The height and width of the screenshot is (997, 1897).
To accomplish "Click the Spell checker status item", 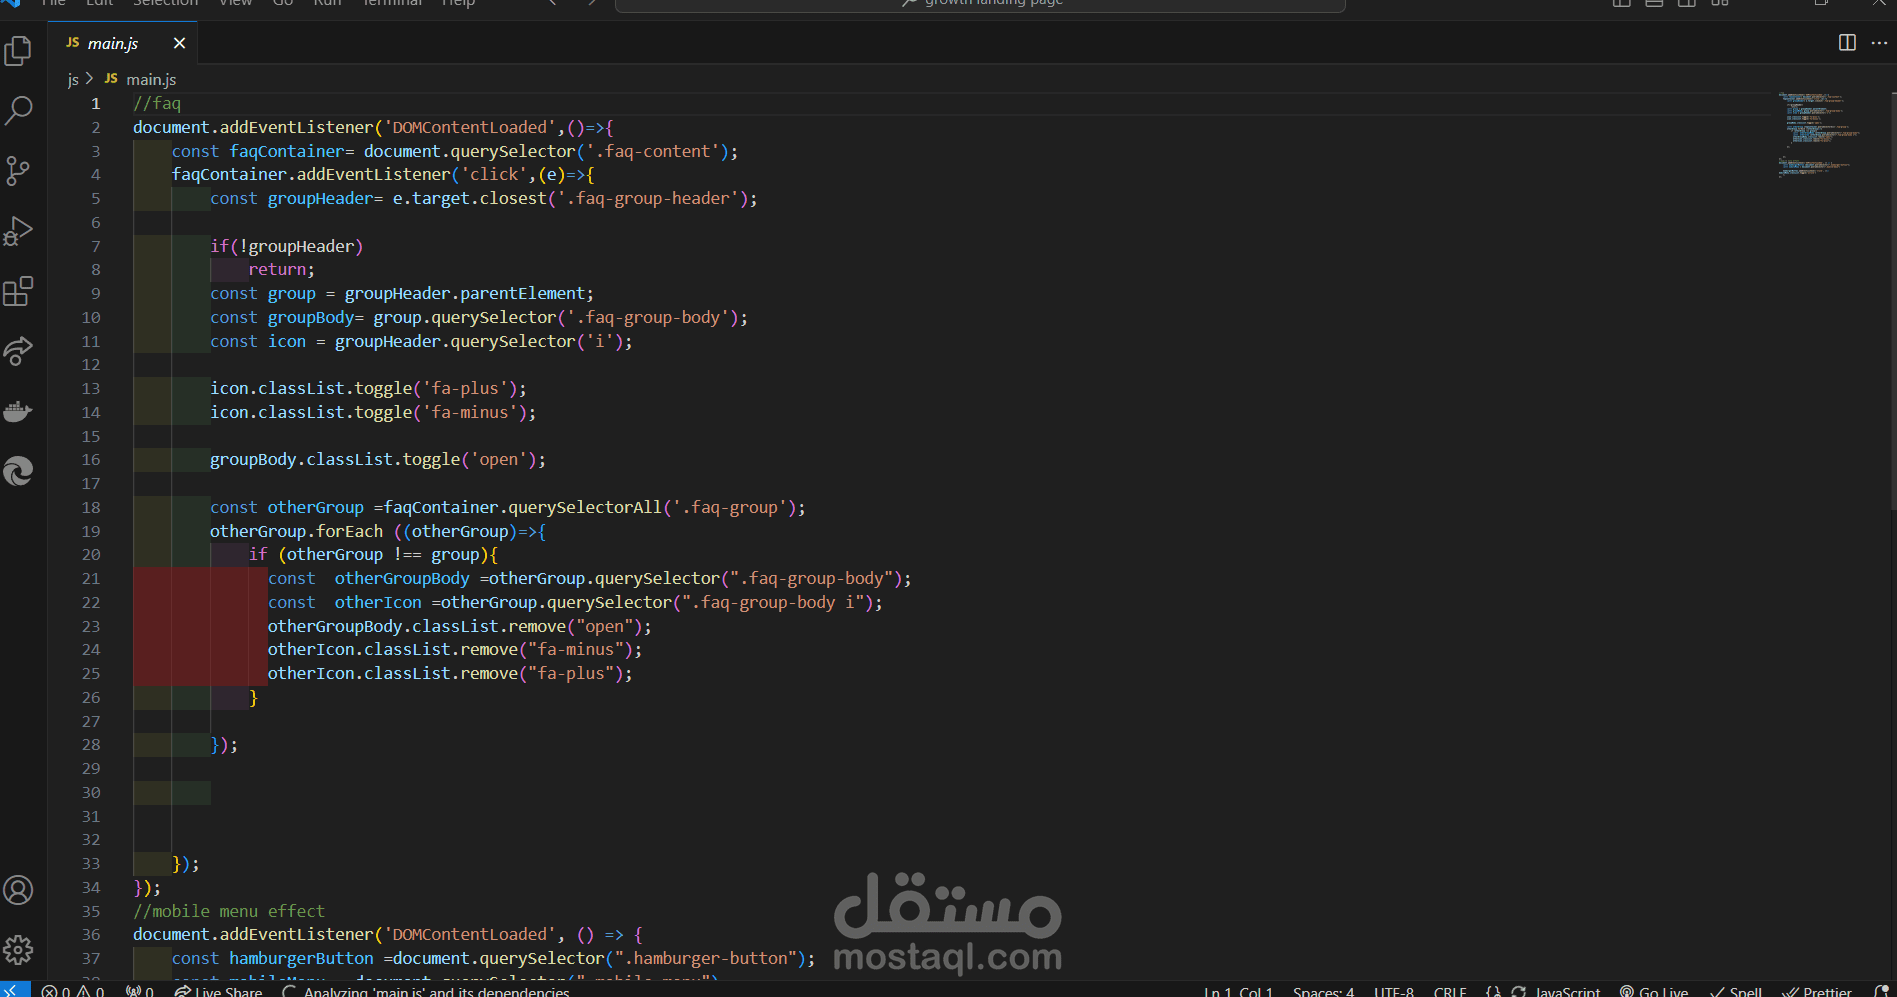I will [1736, 991].
